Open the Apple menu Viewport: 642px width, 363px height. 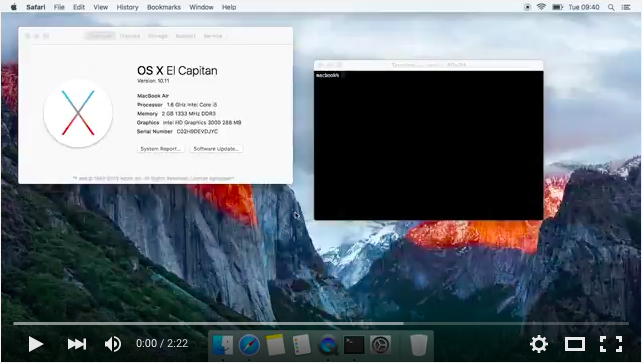pos(14,7)
